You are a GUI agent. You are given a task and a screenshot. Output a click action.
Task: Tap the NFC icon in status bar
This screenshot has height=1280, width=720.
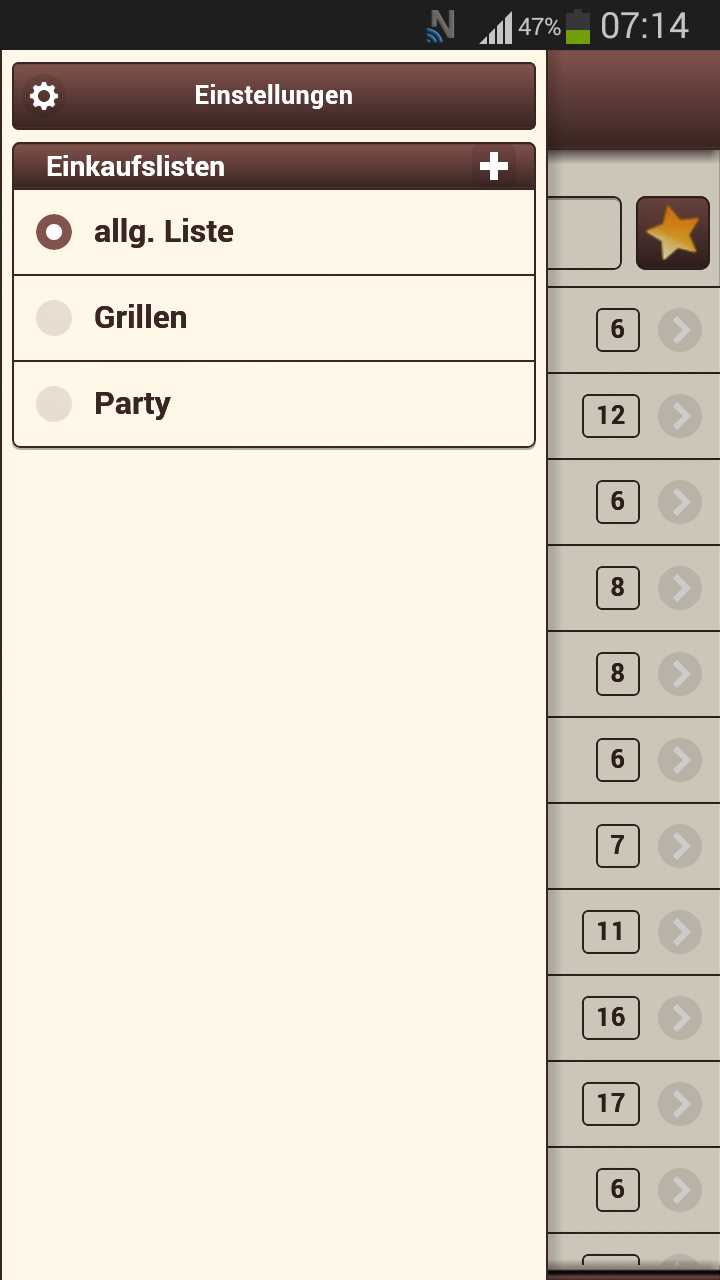point(440,25)
